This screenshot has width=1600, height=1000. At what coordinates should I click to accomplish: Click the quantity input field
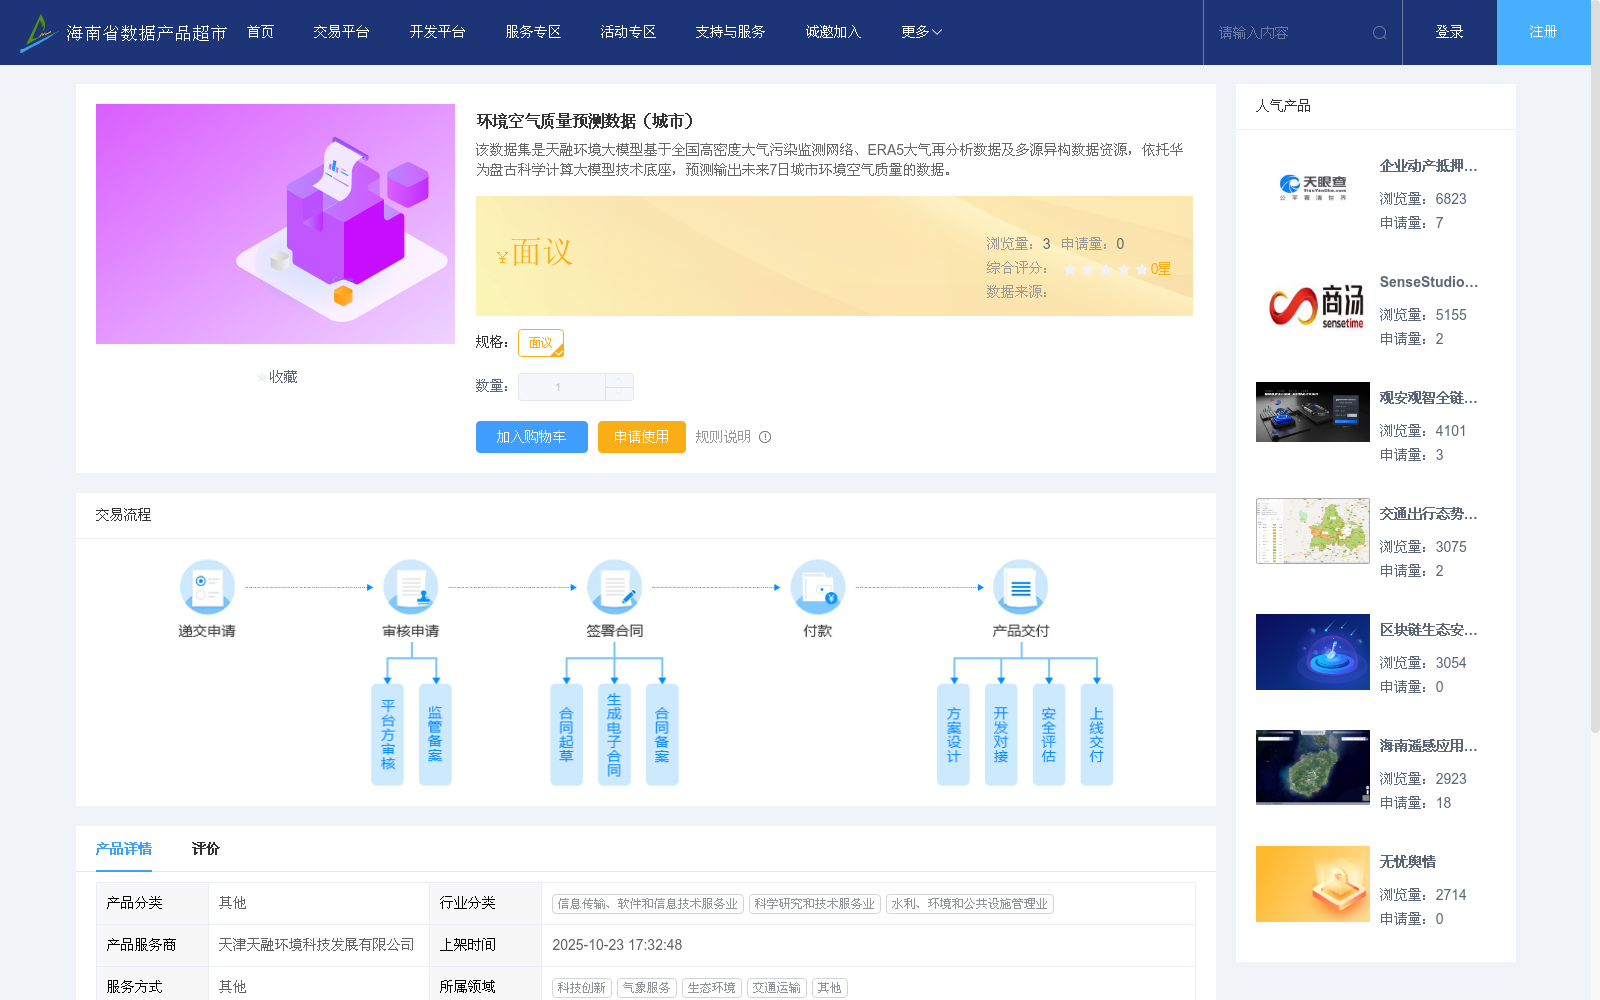561,387
